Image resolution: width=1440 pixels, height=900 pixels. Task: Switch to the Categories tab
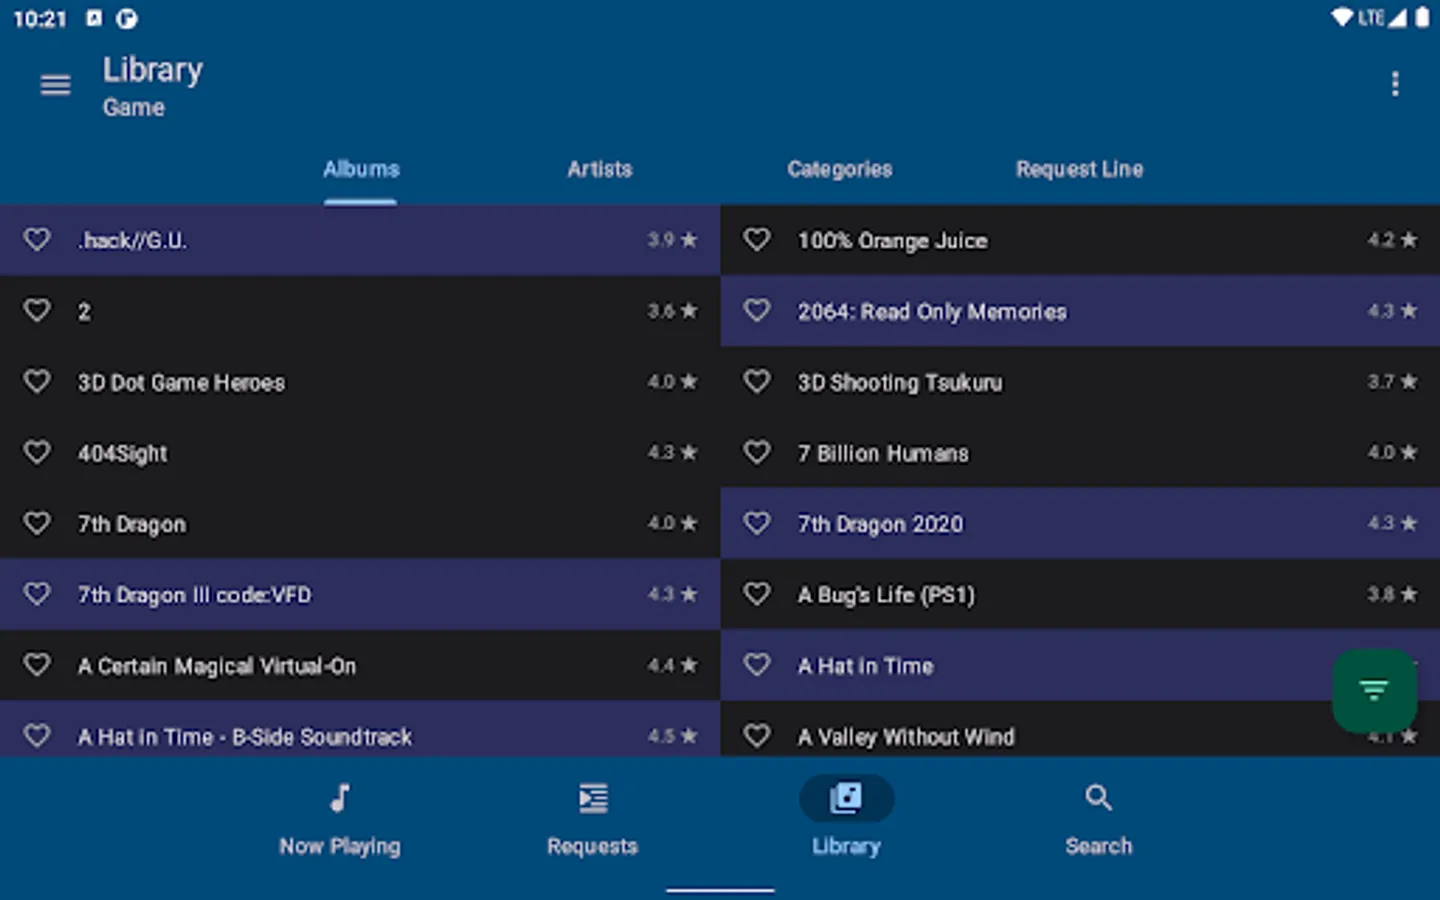[840, 169]
